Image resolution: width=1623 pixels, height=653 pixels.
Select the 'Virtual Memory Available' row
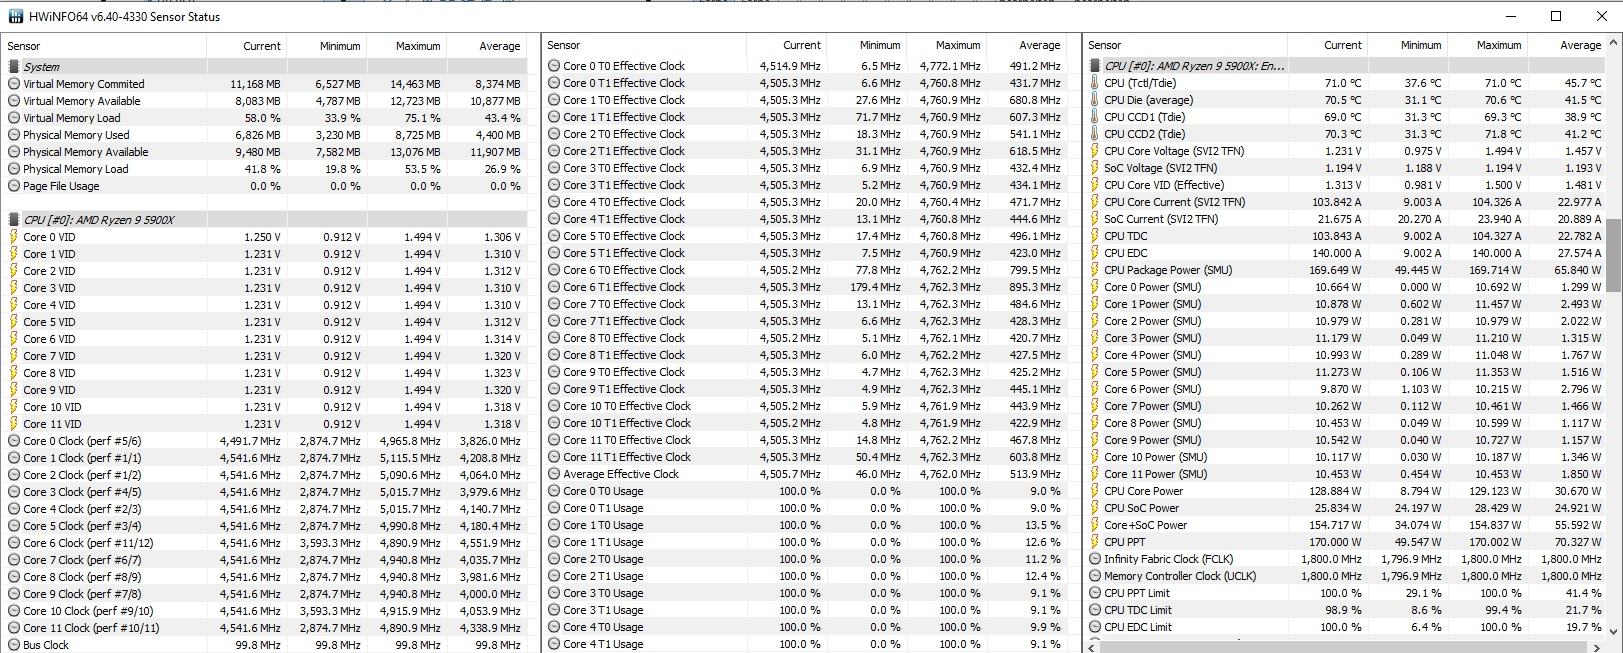point(265,101)
